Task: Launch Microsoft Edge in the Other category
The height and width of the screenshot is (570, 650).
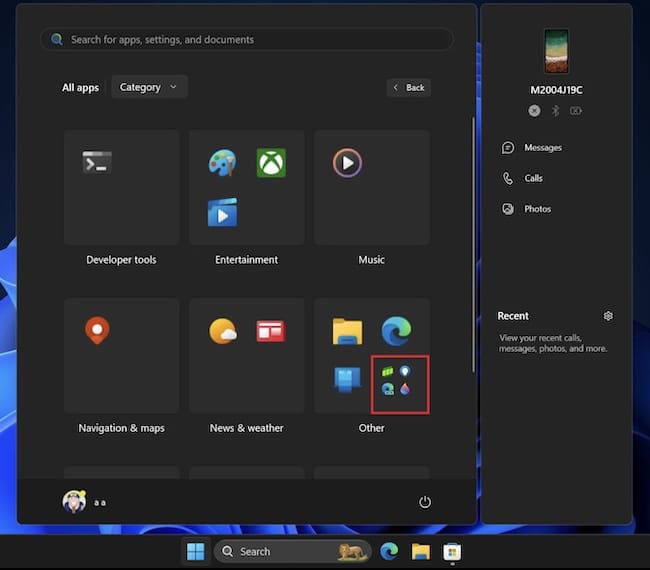Action: click(396, 331)
